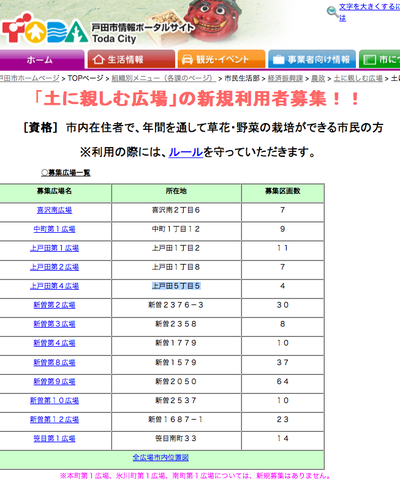400x487 pixels.
Task: Click the red oni mask image
Action: tap(211, 20)
